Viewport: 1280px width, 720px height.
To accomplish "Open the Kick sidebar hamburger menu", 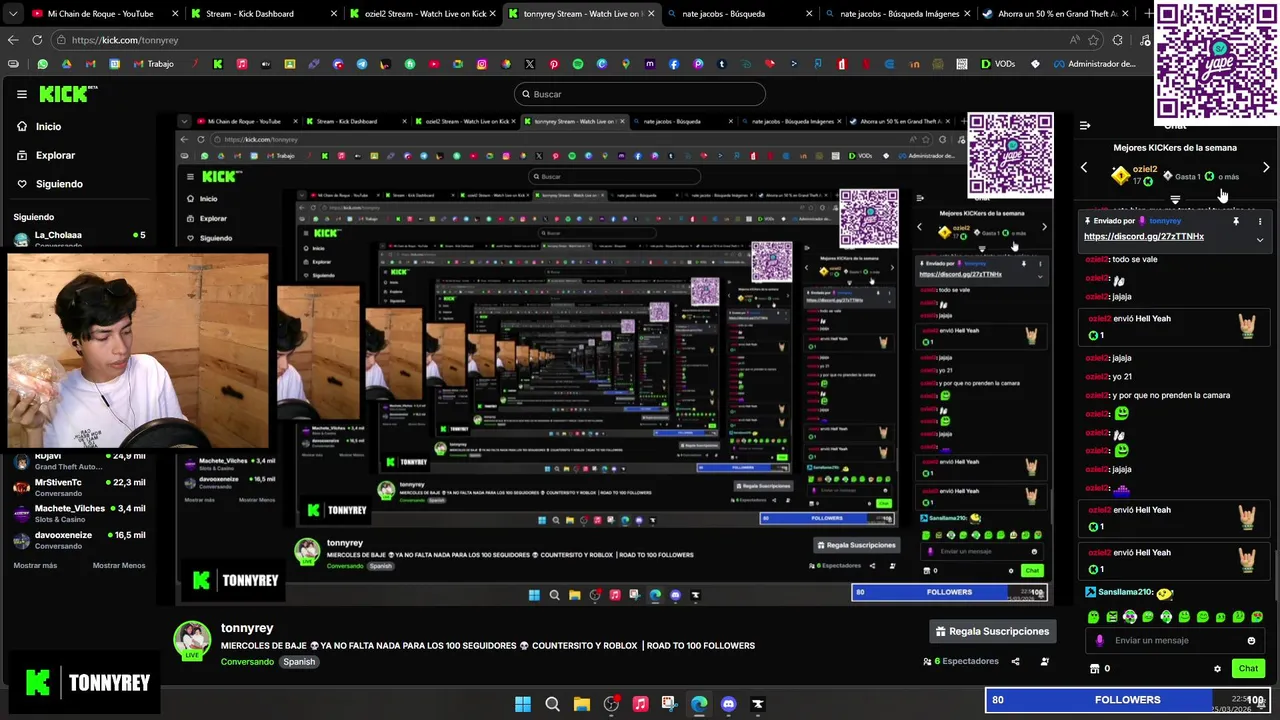I will pyautogui.click(x=21, y=94).
